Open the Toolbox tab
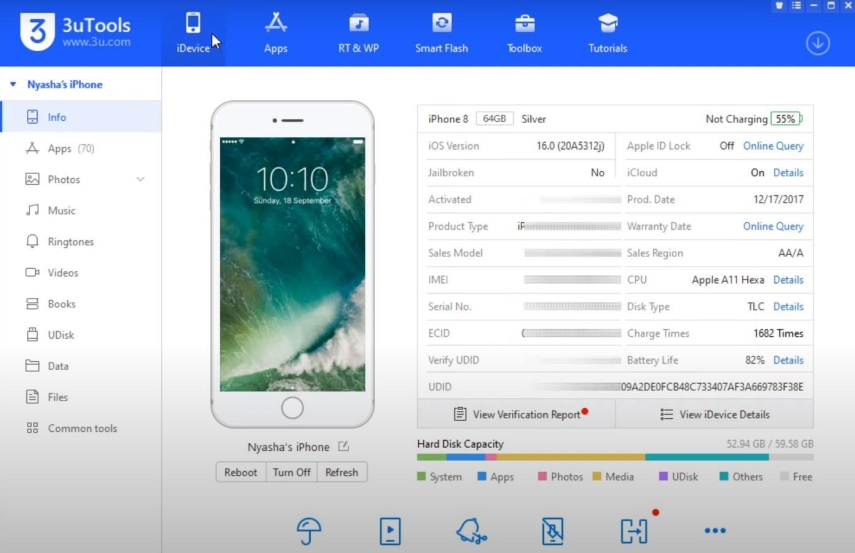 pyautogui.click(x=525, y=33)
